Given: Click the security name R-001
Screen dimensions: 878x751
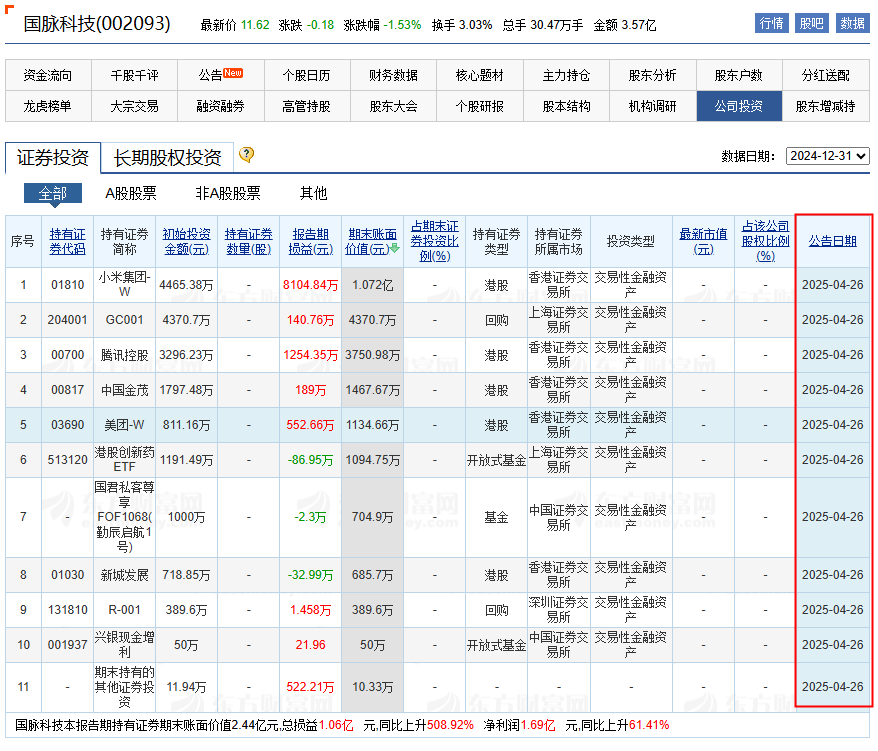Looking at the screenshot, I should (x=124, y=610).
